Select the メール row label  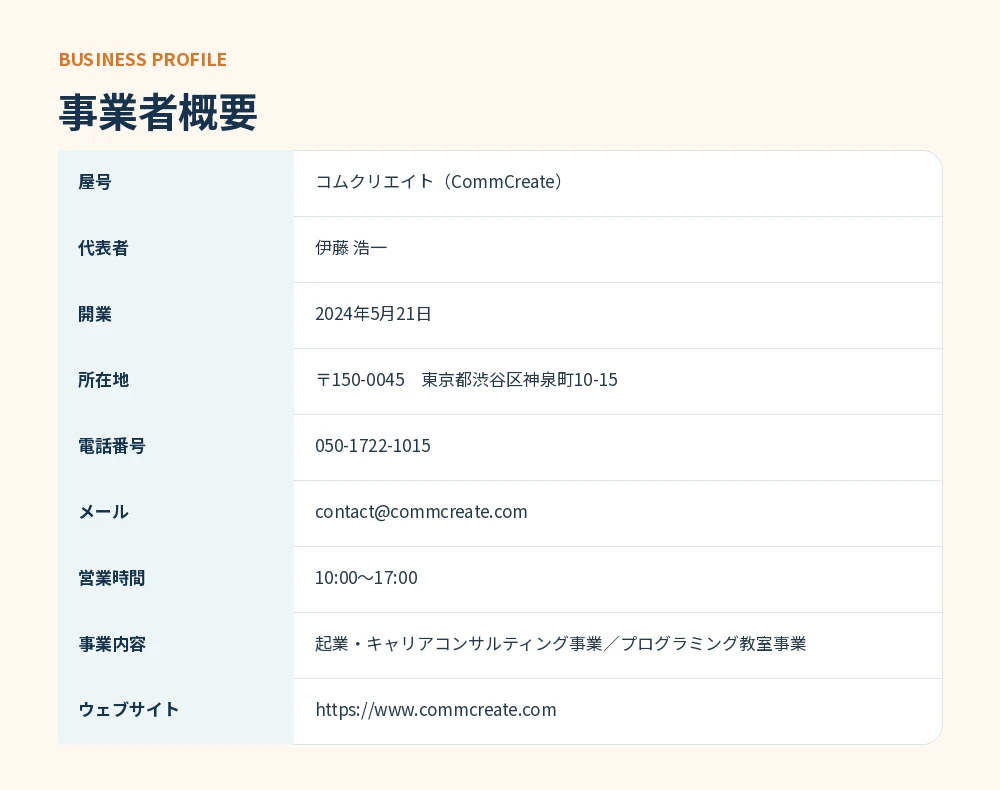click(x=103, y=512)
